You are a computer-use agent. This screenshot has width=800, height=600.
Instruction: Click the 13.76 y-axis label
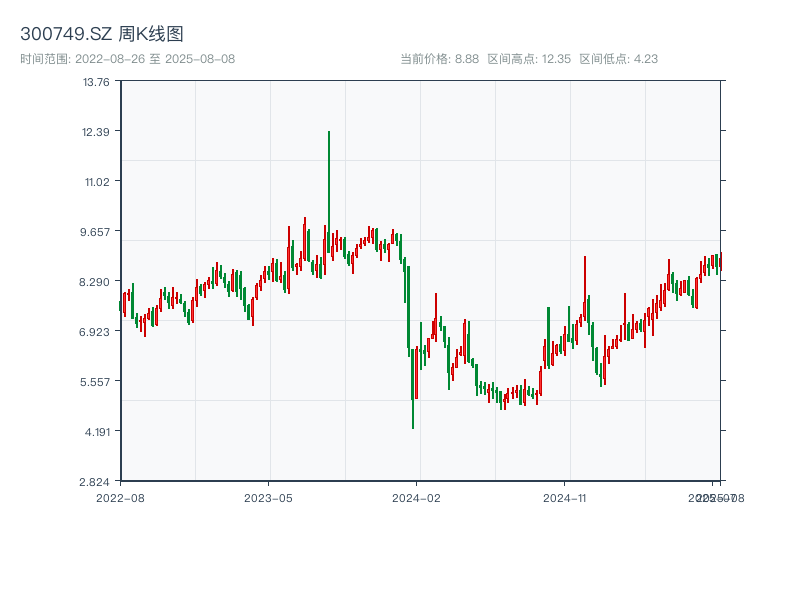96,82
